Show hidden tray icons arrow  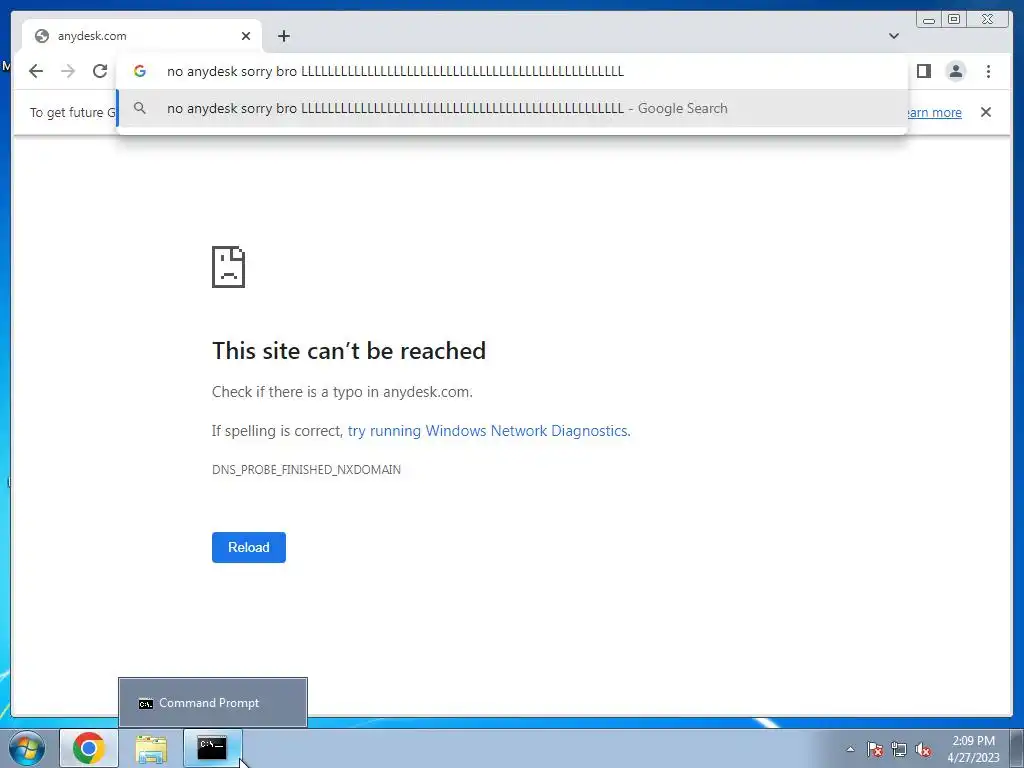850,749
